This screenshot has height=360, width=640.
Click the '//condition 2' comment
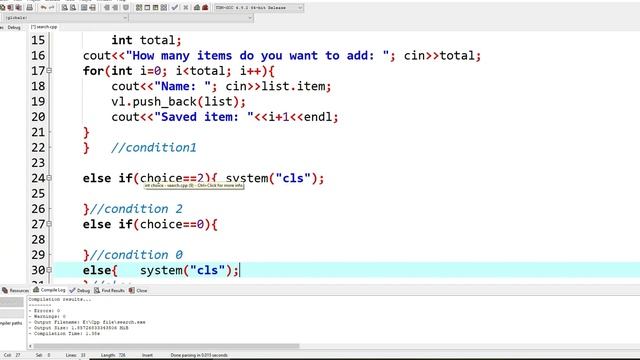coord(136,209)
